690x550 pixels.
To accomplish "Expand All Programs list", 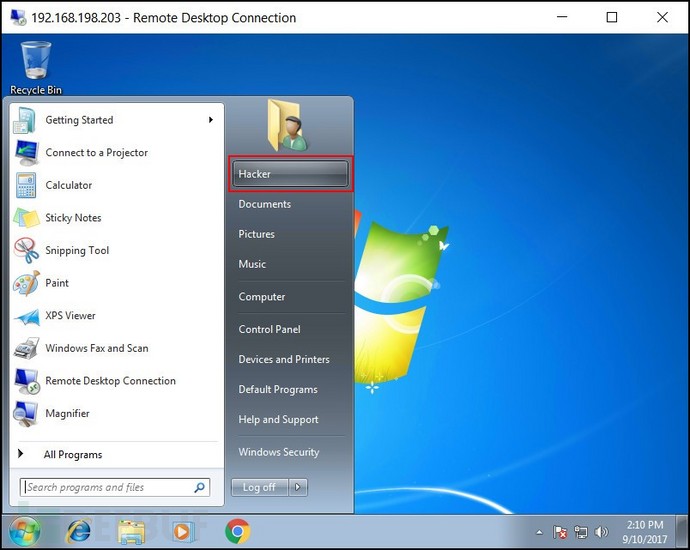I will 72,455.
